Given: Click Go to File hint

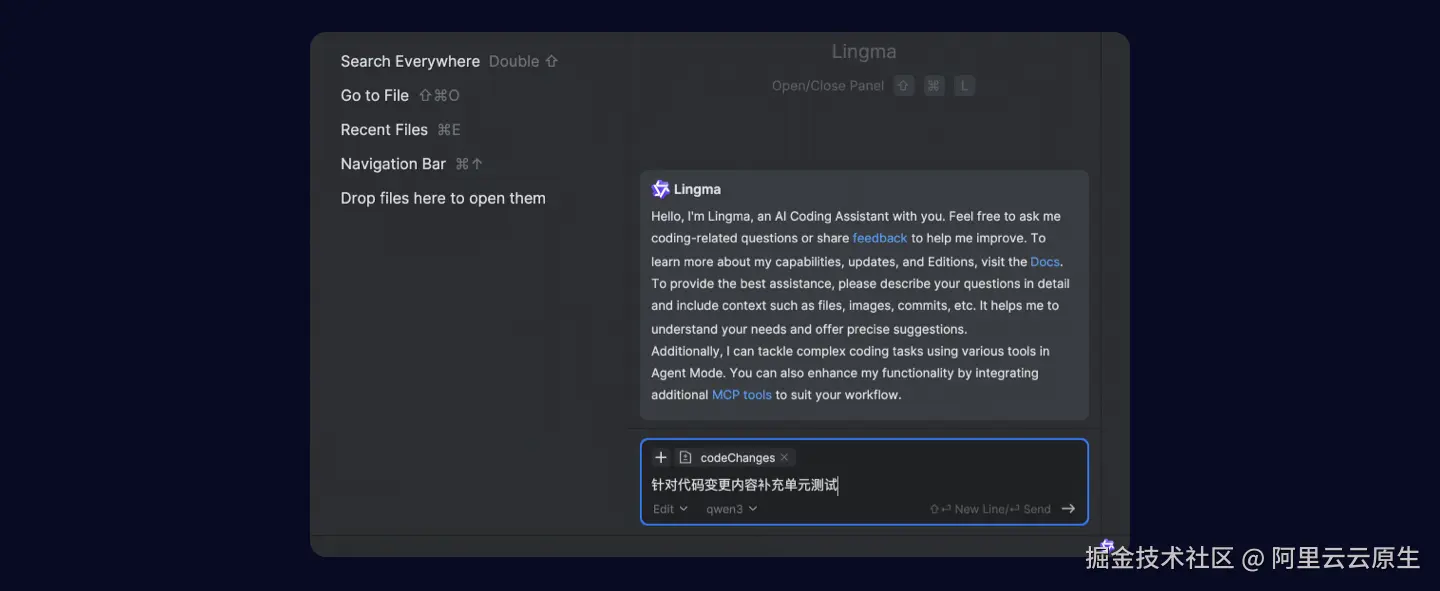Looking at the screenshot, I should pyautogui.click(x=375, y=95).
